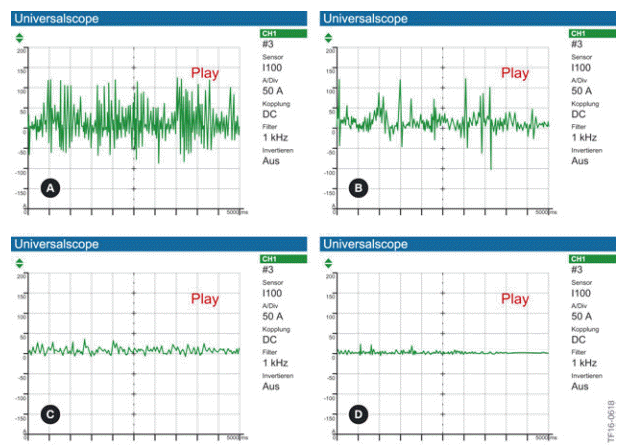Viewport: 630px width, 447px height.
Task: Click the Universalscope title above scope B
Action: [x=366, y=18]
